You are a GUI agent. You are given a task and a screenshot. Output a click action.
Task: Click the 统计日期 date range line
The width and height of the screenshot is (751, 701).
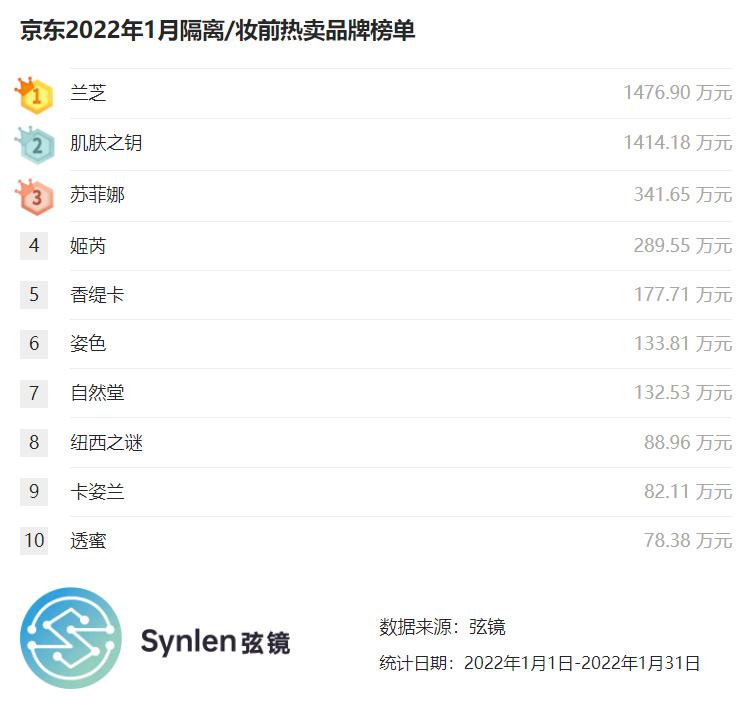click(x=540, y=663)
